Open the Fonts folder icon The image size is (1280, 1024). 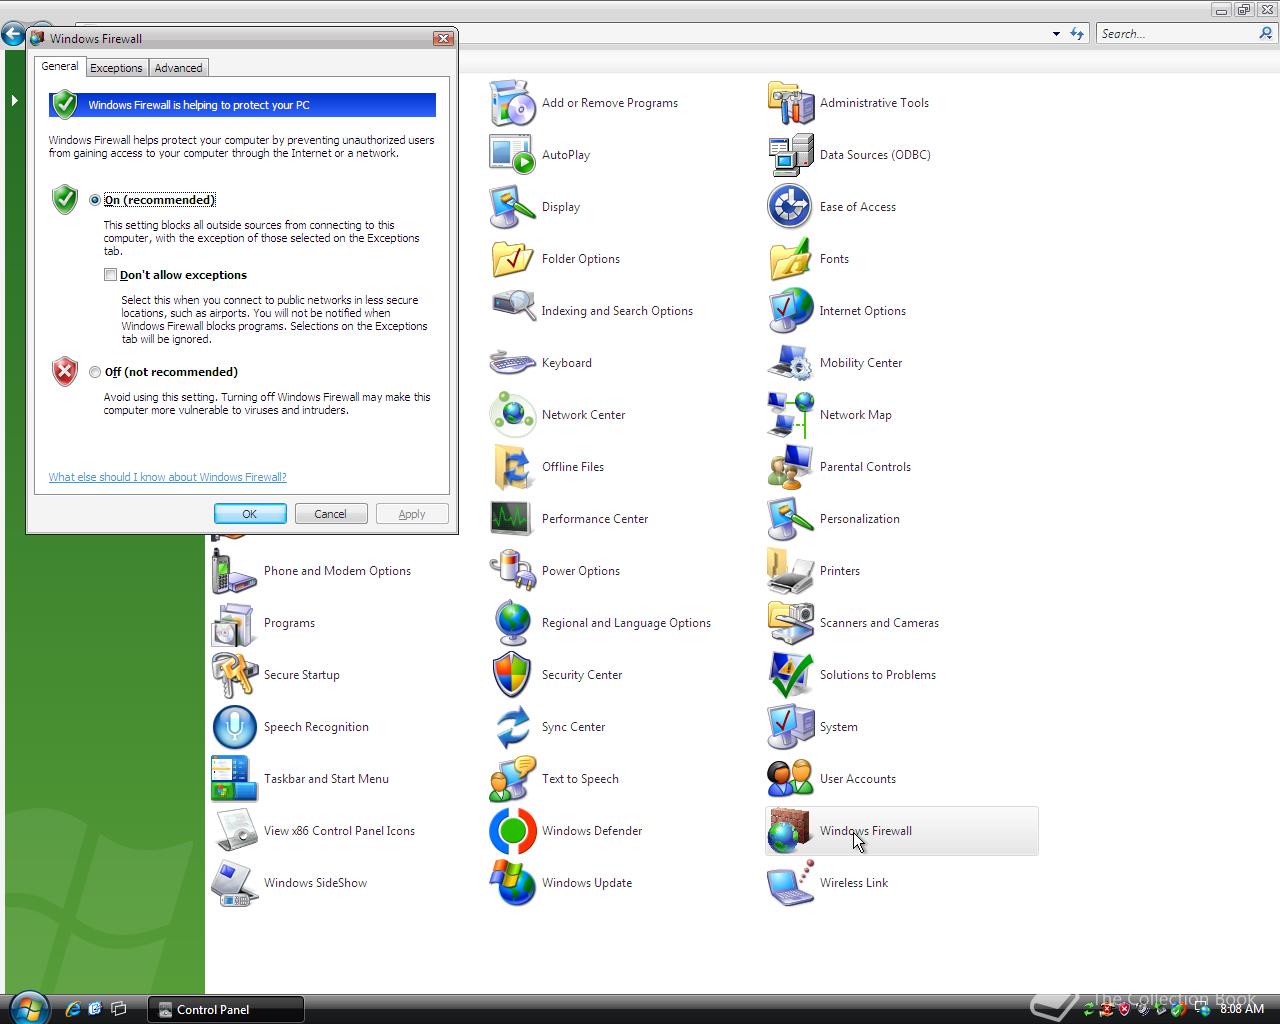[790, 259]
